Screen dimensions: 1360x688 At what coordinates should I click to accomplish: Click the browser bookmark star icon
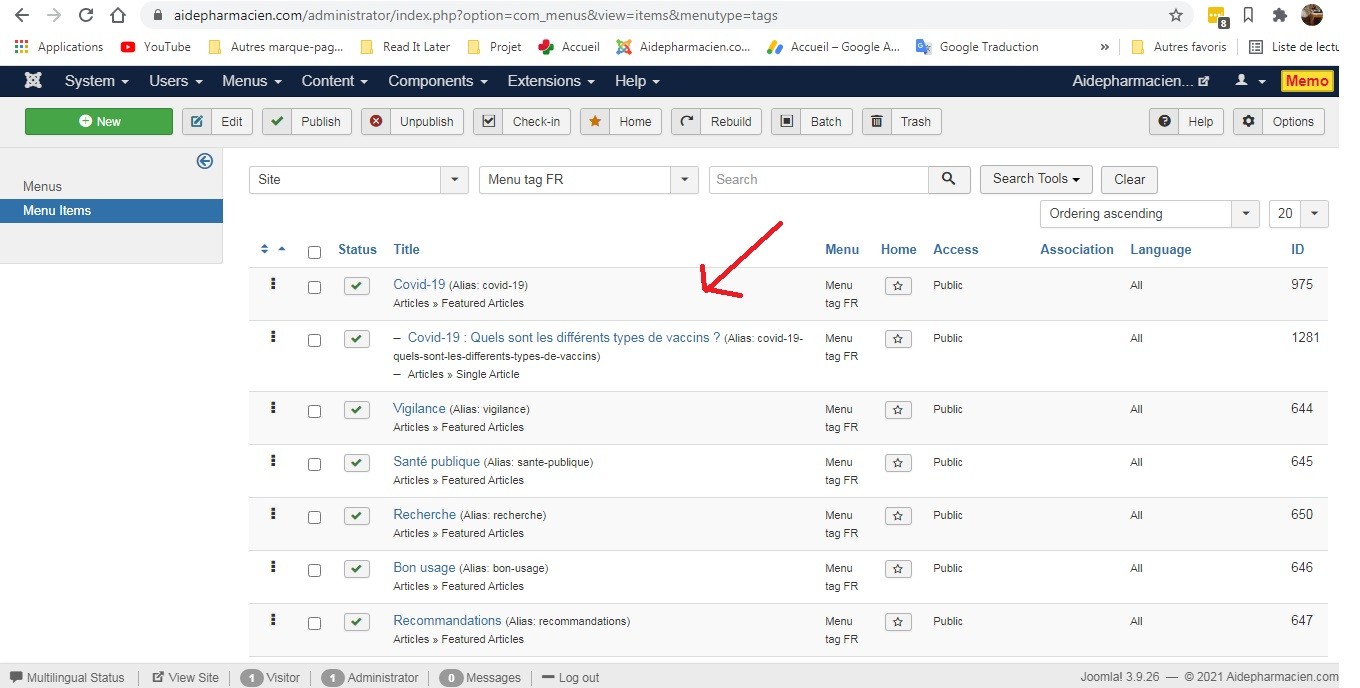click(1176, 15)
